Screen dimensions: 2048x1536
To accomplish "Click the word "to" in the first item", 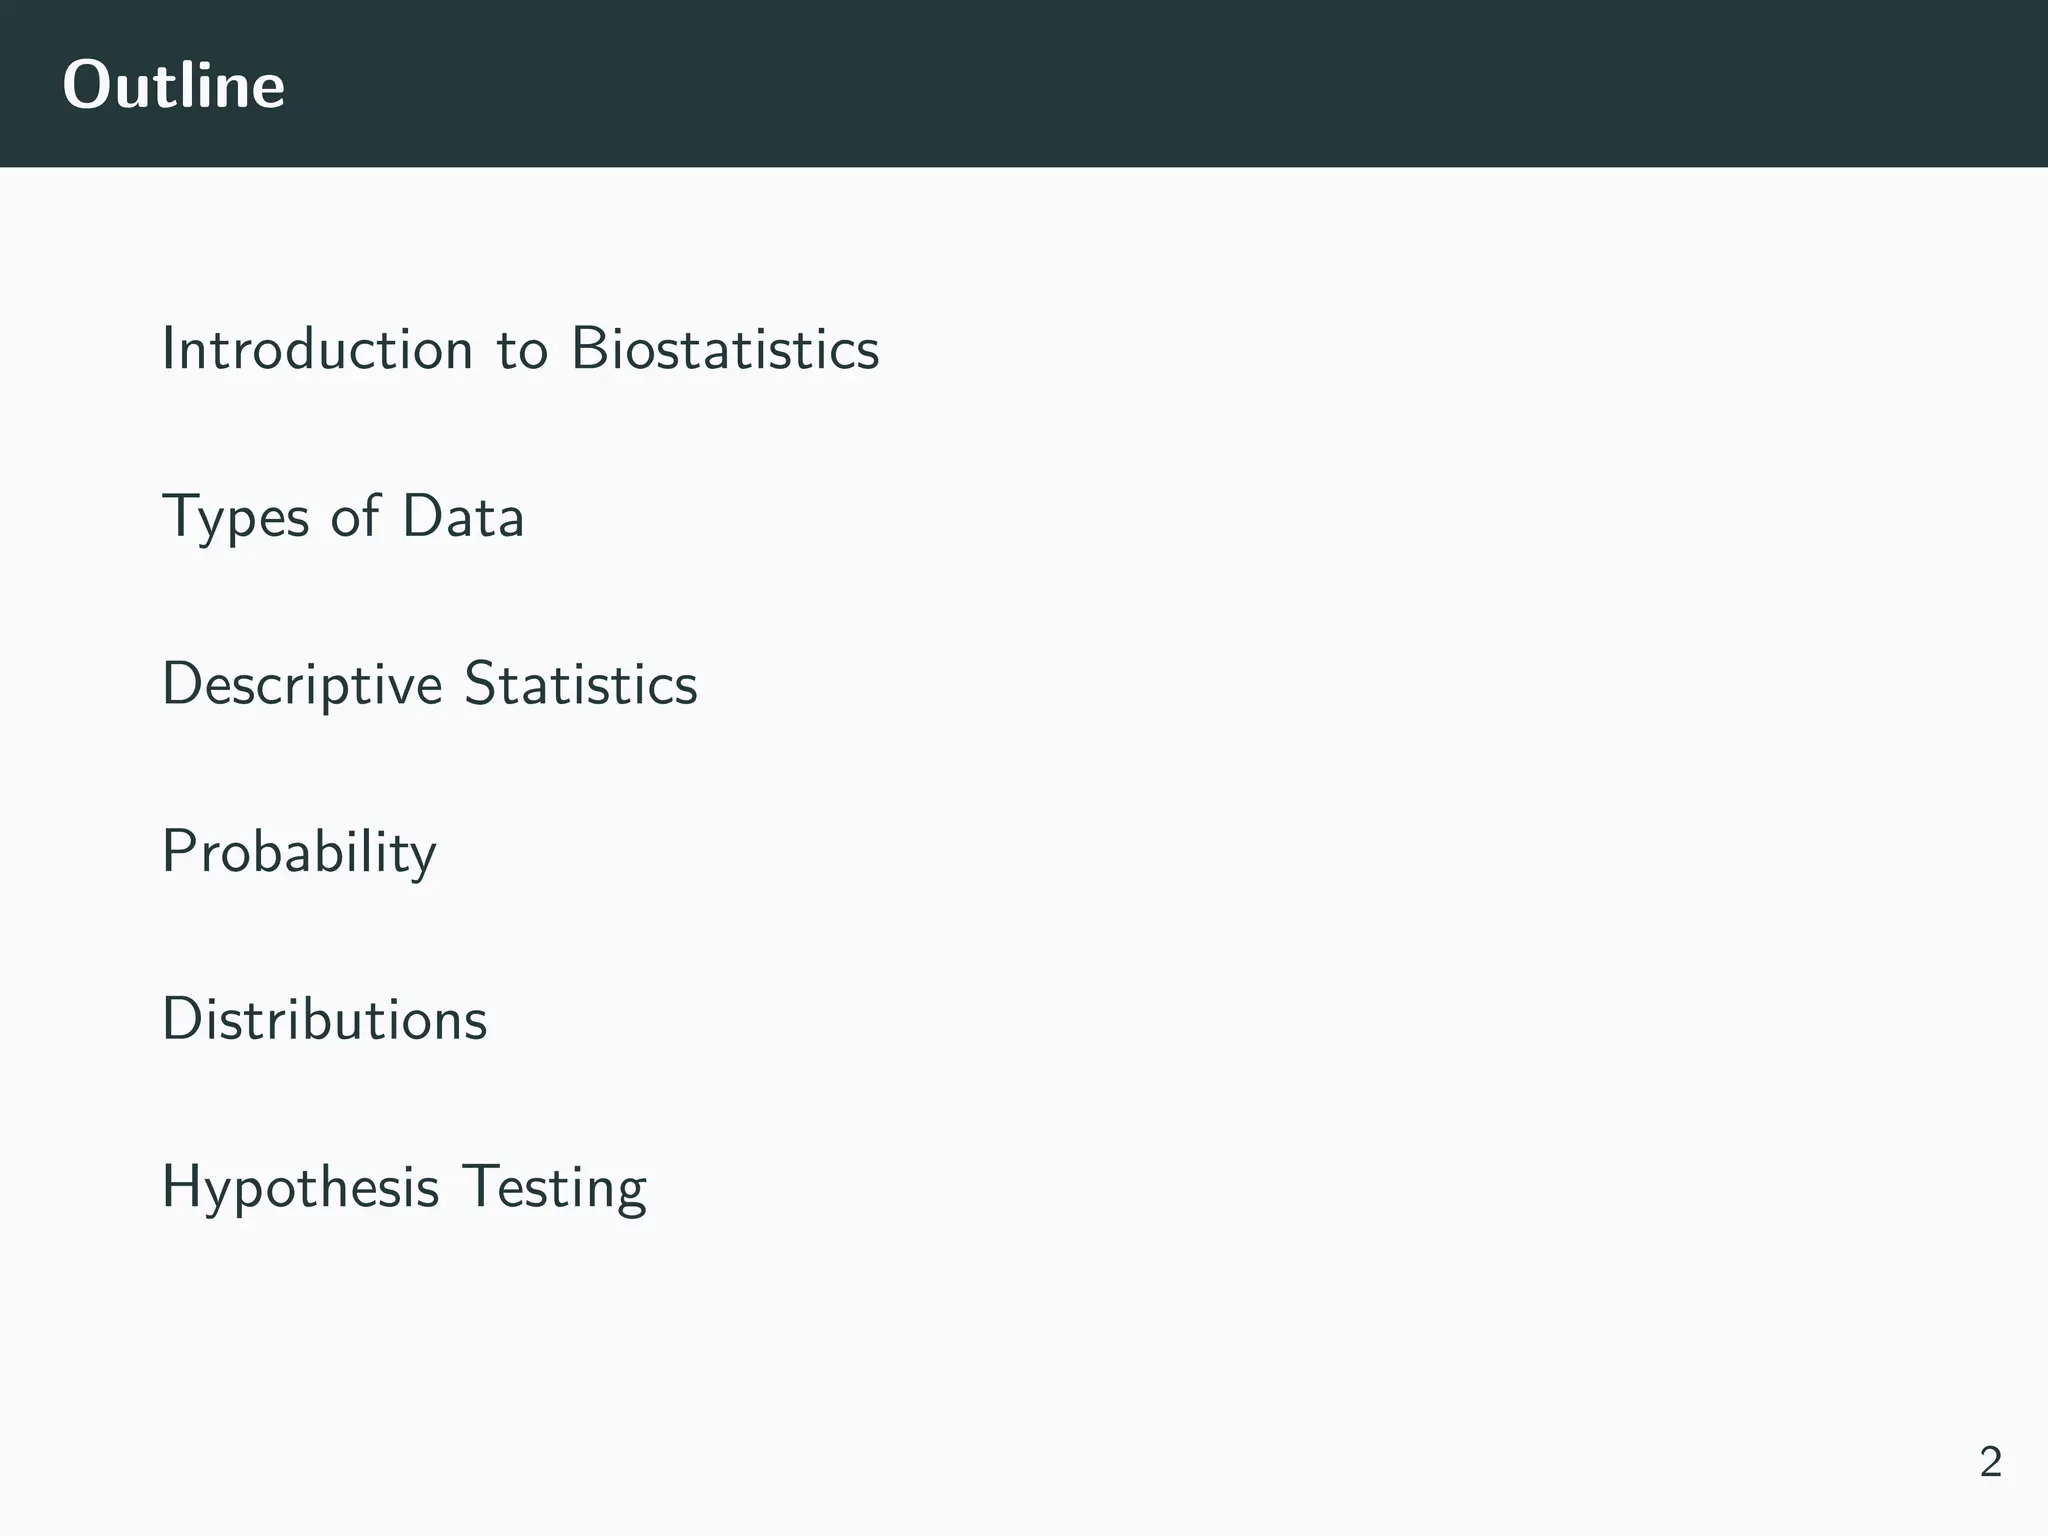I will [x=522, y=351].
